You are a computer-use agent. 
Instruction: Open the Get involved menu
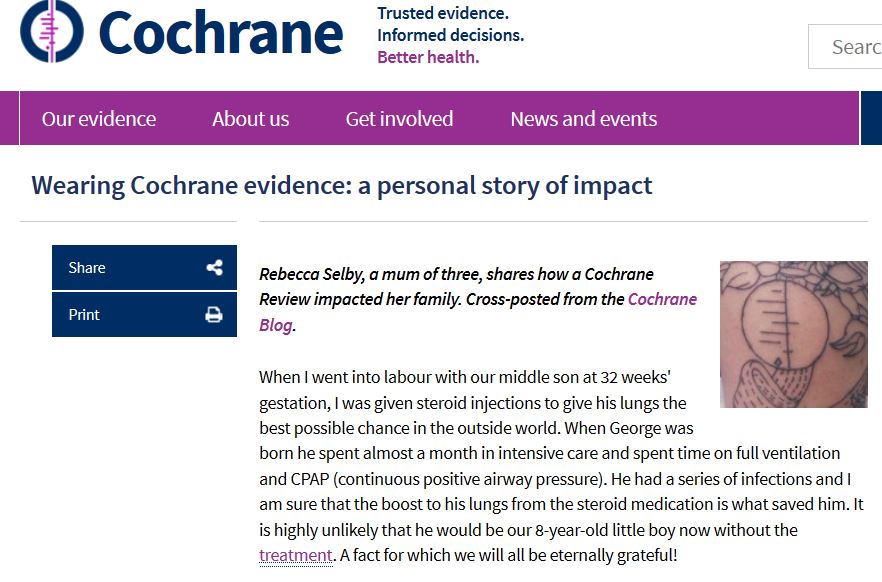coord(399,119)
